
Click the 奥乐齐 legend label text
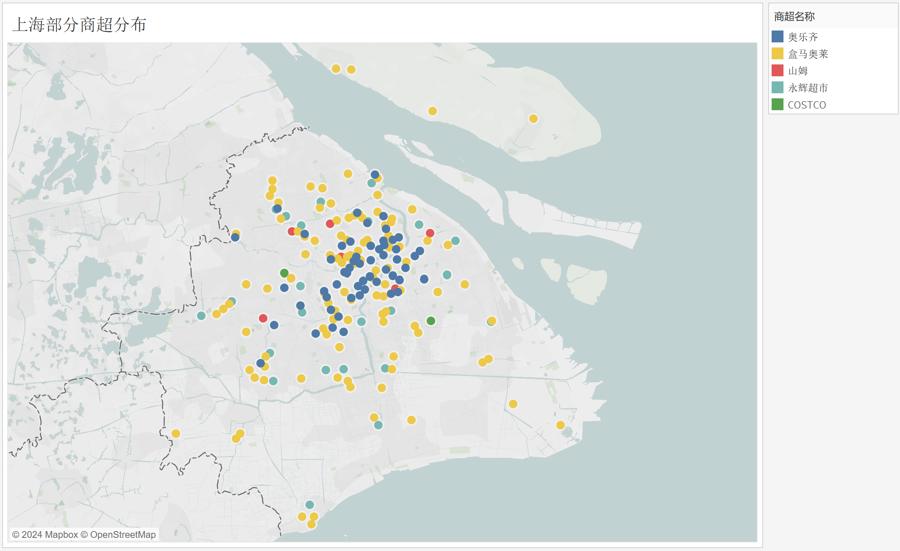[x=802, y=37]
